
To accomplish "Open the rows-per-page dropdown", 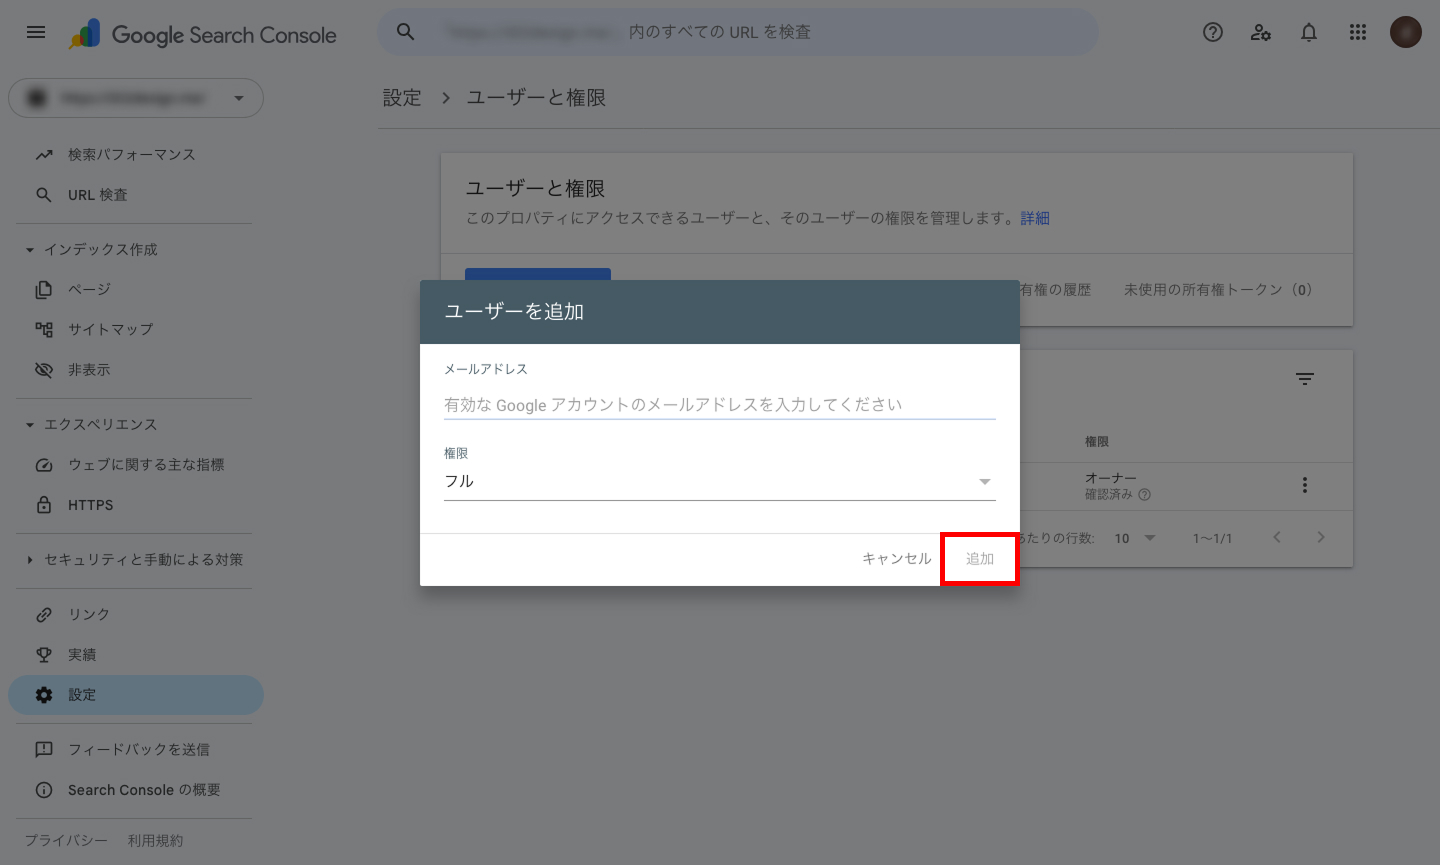I will coord(1135,538).
